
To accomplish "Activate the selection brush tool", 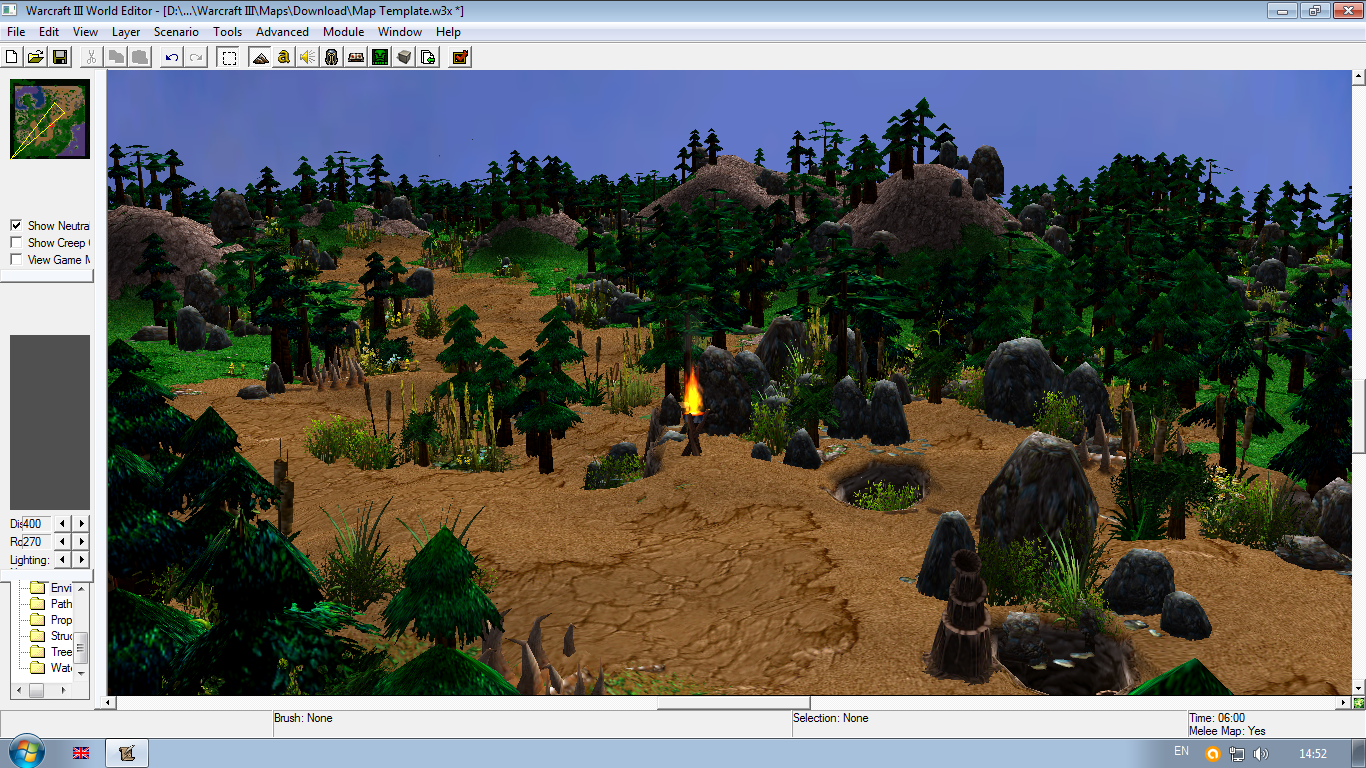I will (229, 57).
